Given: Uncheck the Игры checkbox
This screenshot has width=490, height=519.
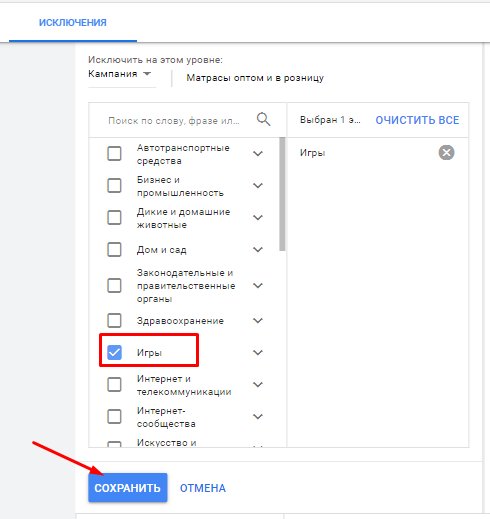Looking at the screenshot, I should pos(114,352).
